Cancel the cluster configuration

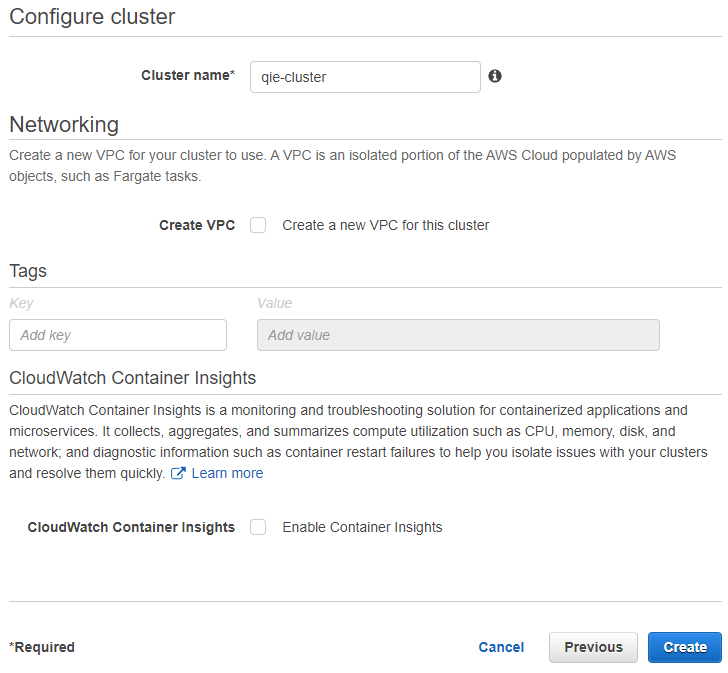(x=501, y=647)
